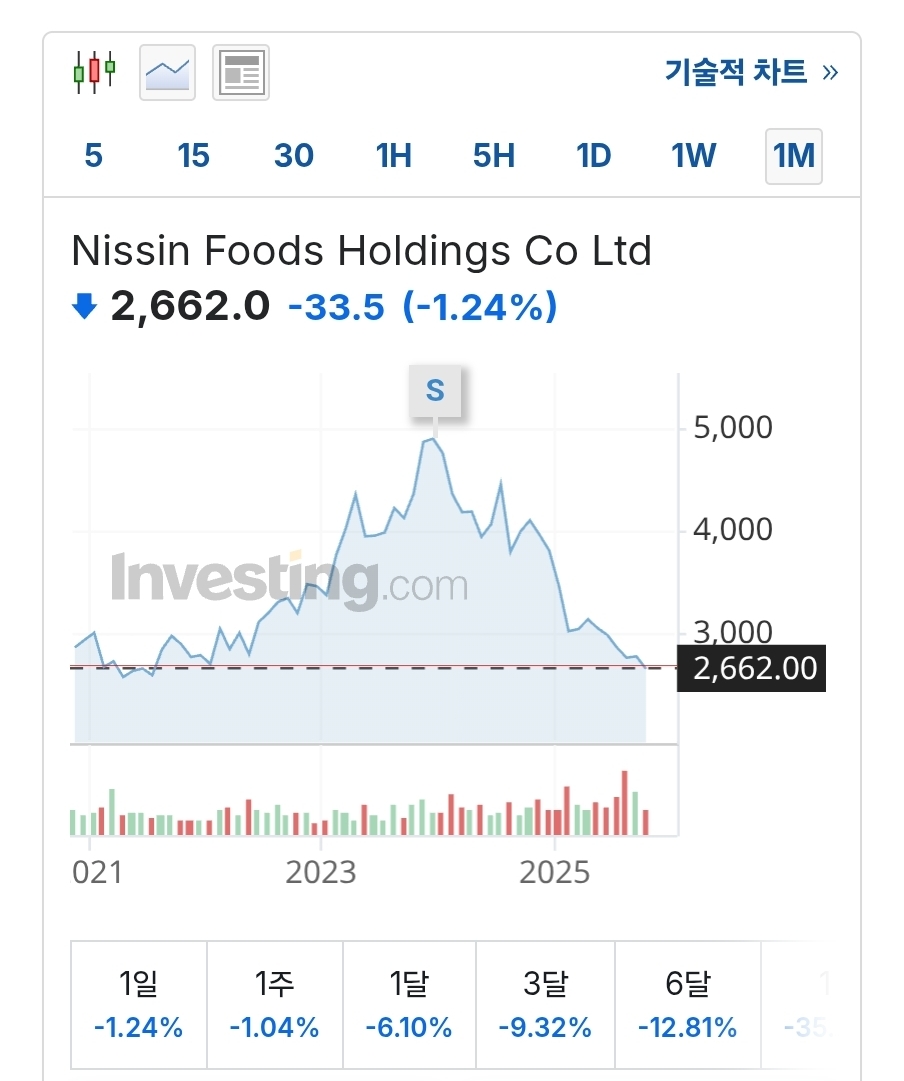The height and width of the screenshot is (1081, 904).
Task: Choose the 5H timeframe
Action: (494, 156)
